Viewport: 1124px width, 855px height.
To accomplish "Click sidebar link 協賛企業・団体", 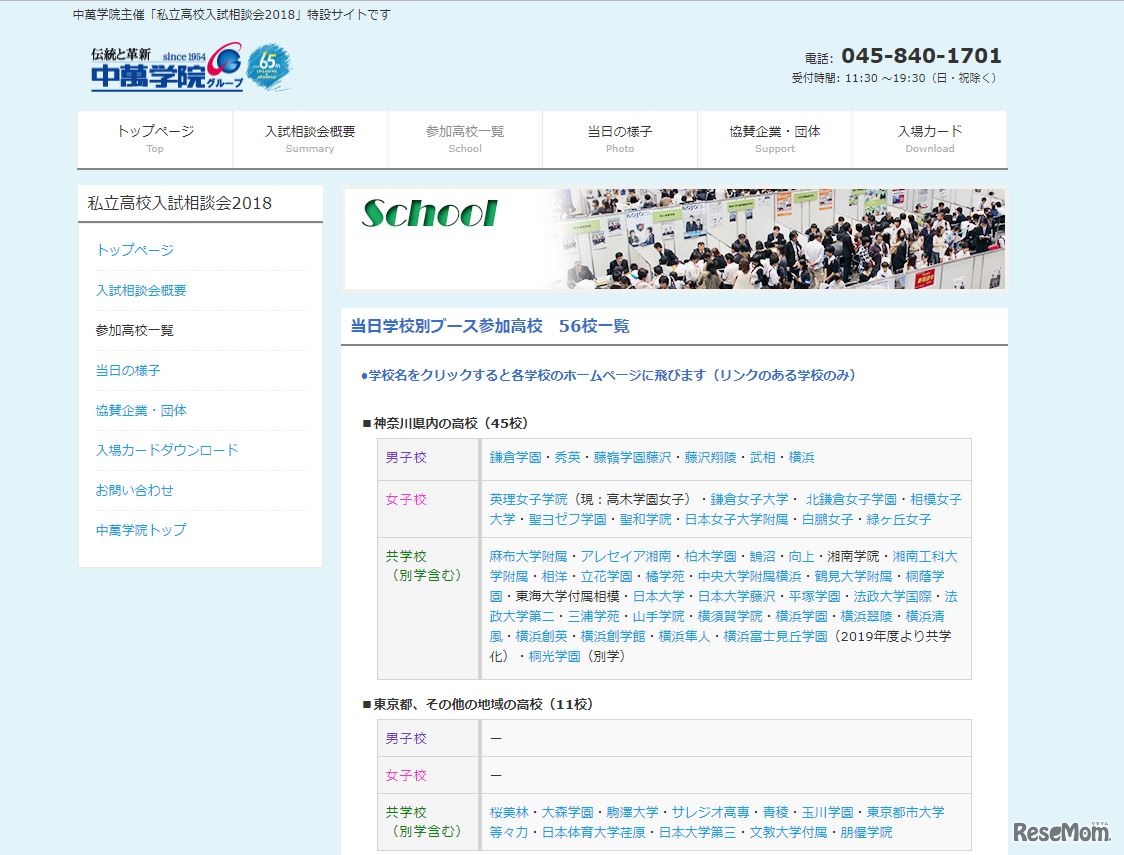I will point(141,411).
